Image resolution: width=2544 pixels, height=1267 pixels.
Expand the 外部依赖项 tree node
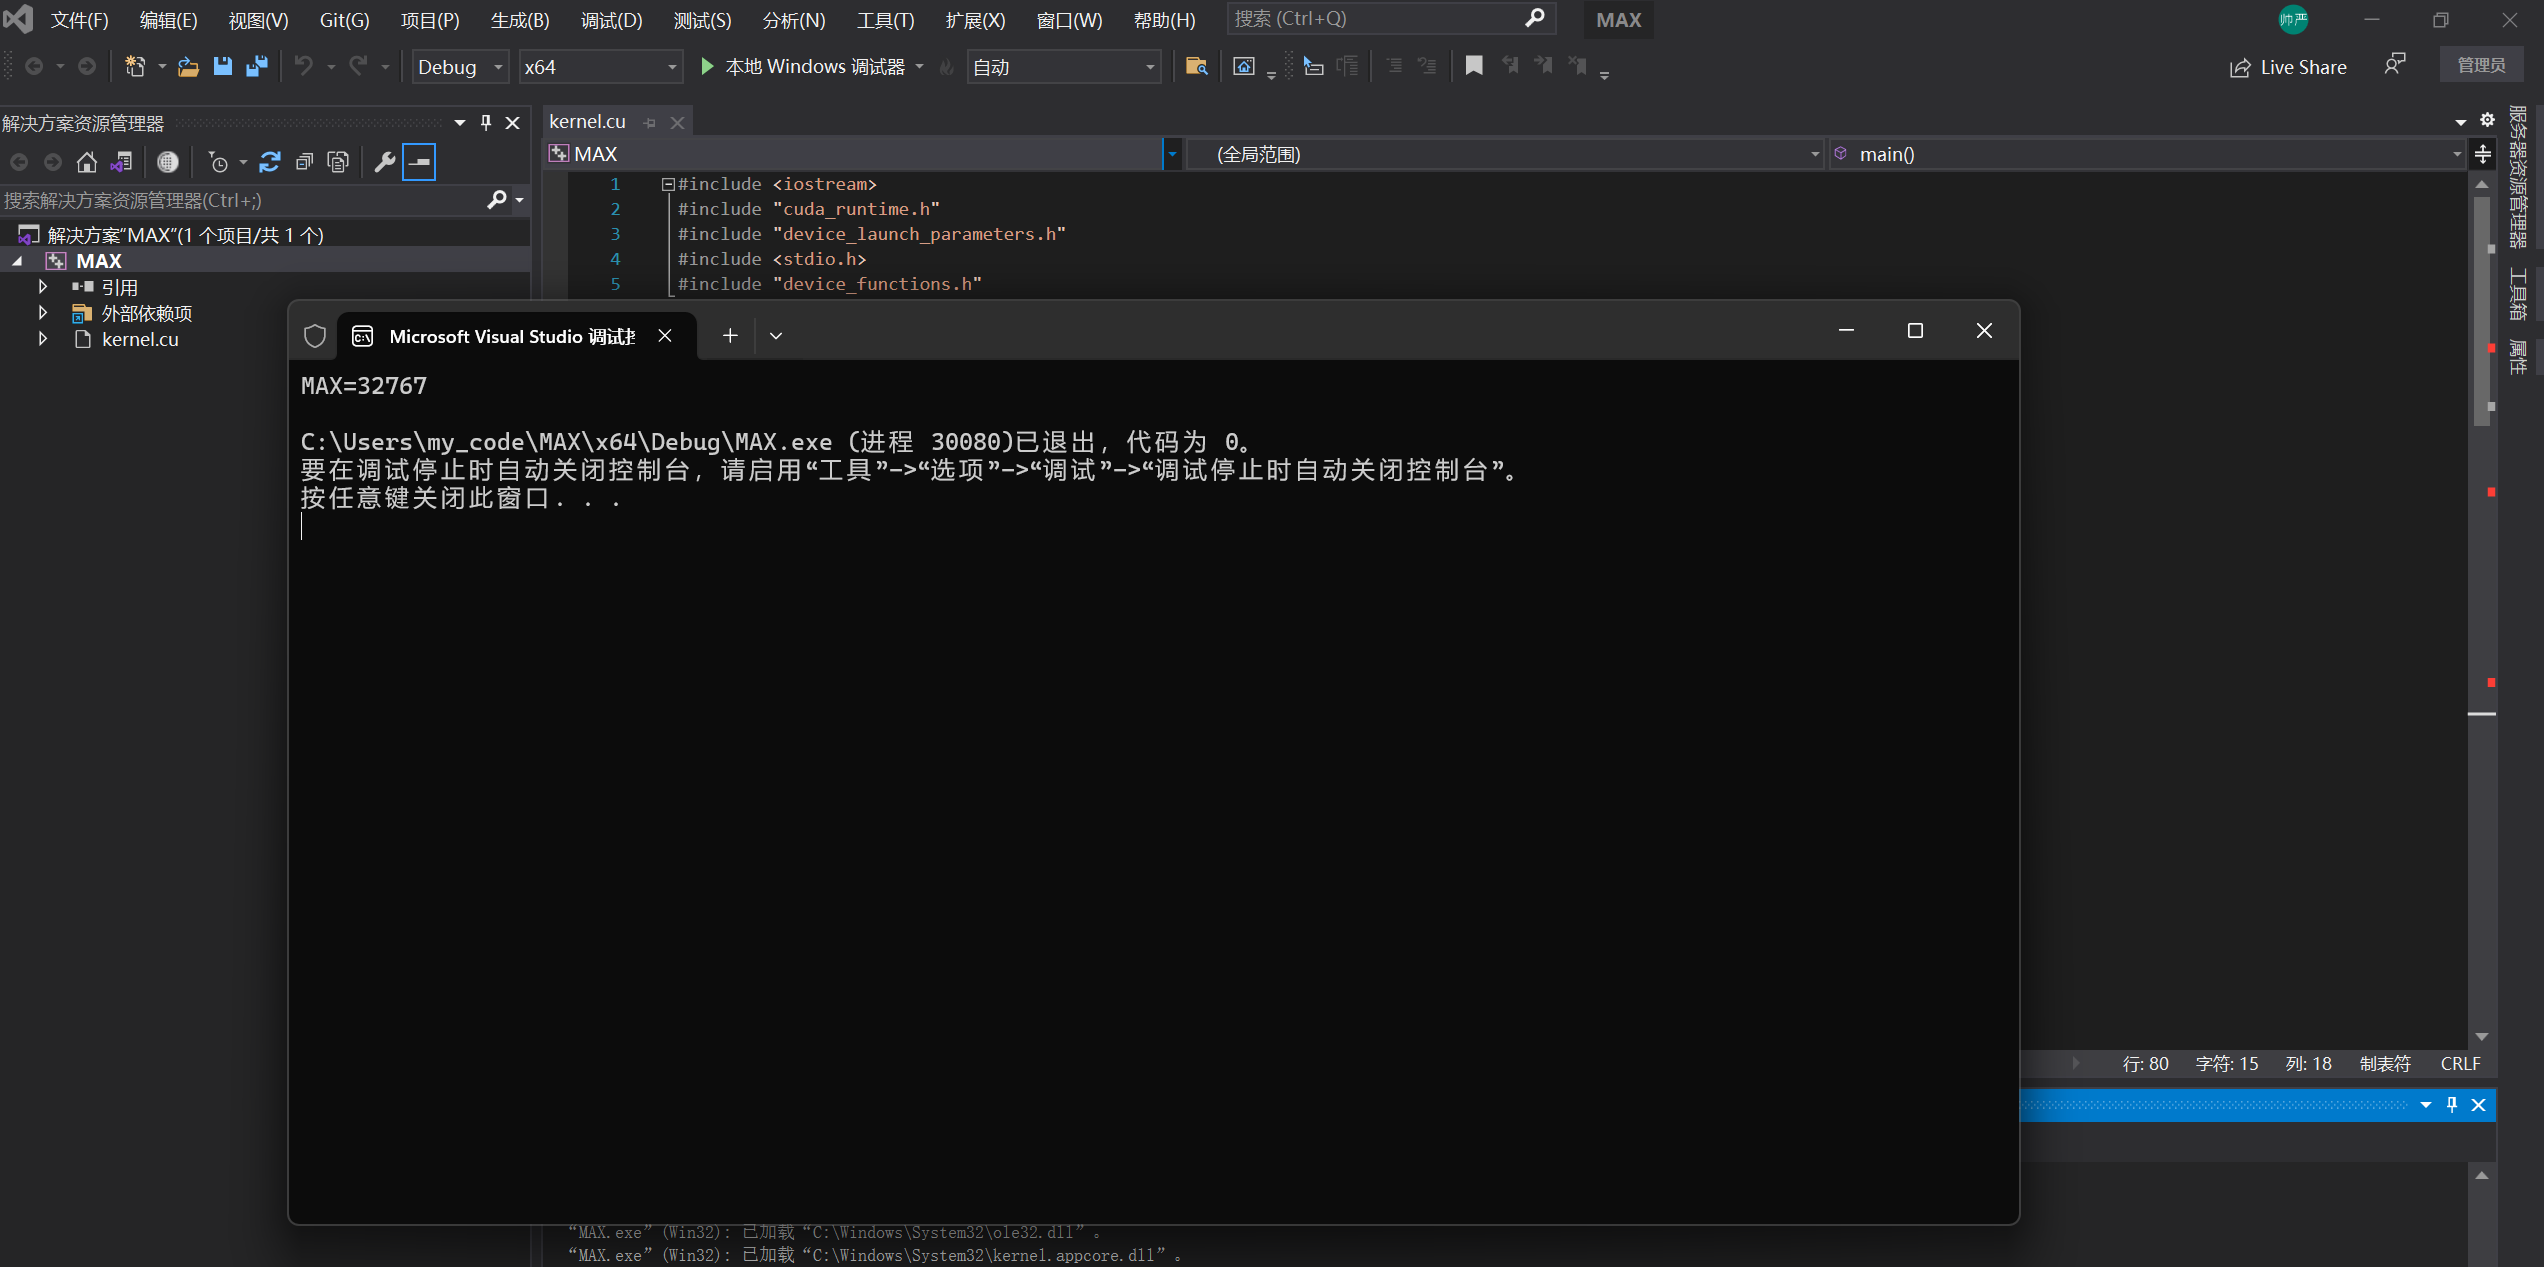[42, 313]
